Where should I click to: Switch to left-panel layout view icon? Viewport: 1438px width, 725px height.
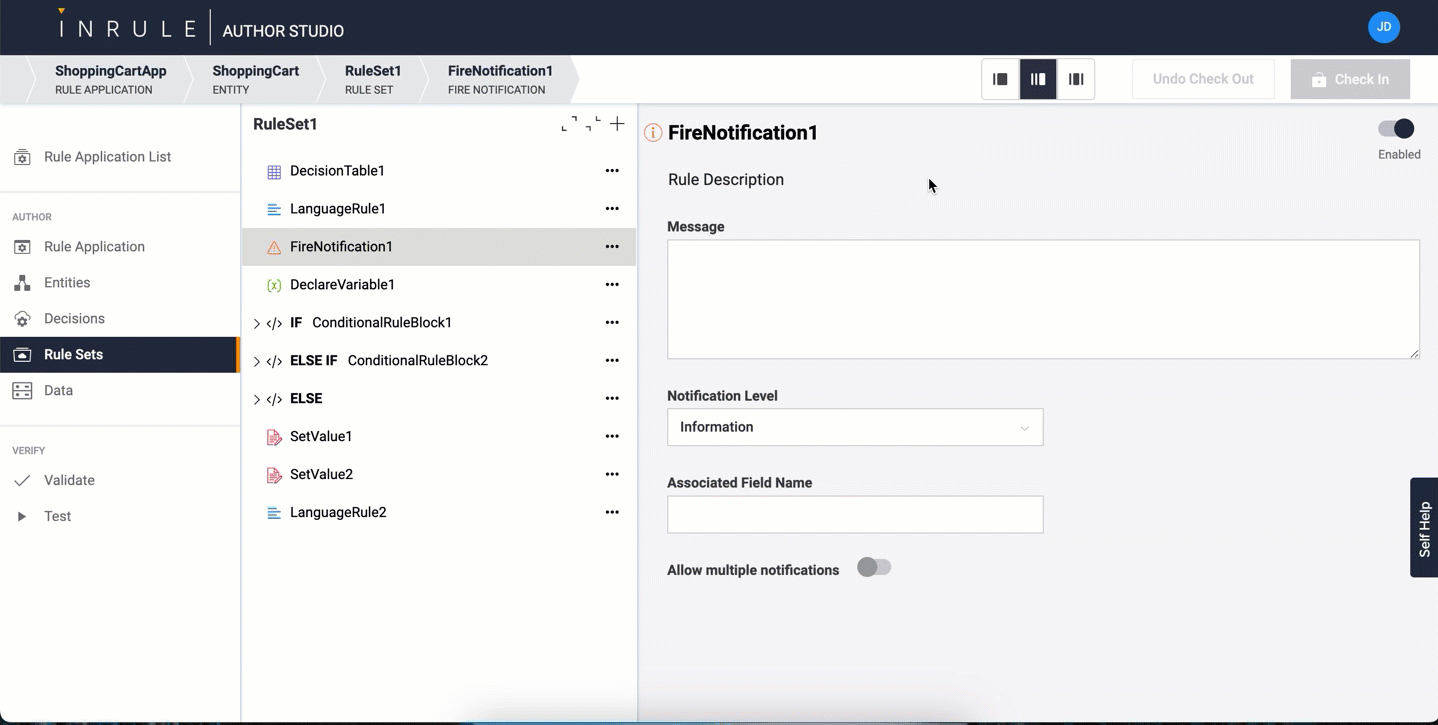point(1000,79)
